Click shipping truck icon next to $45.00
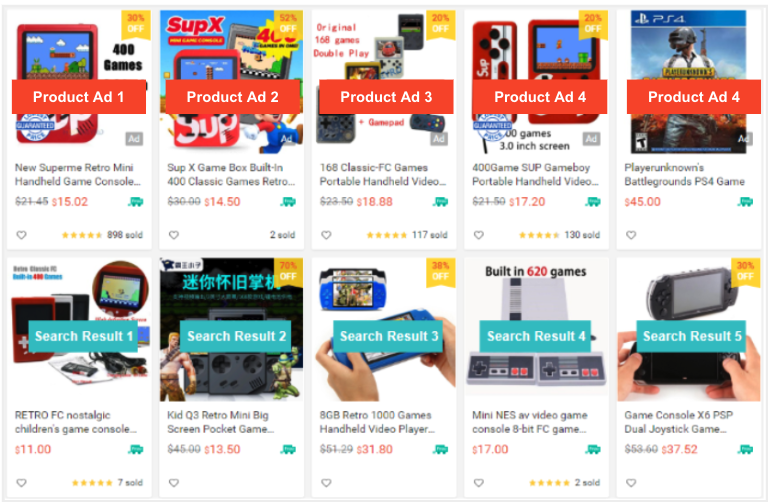The height and width of the screenshot is (502, 768). tap(745, 202)
